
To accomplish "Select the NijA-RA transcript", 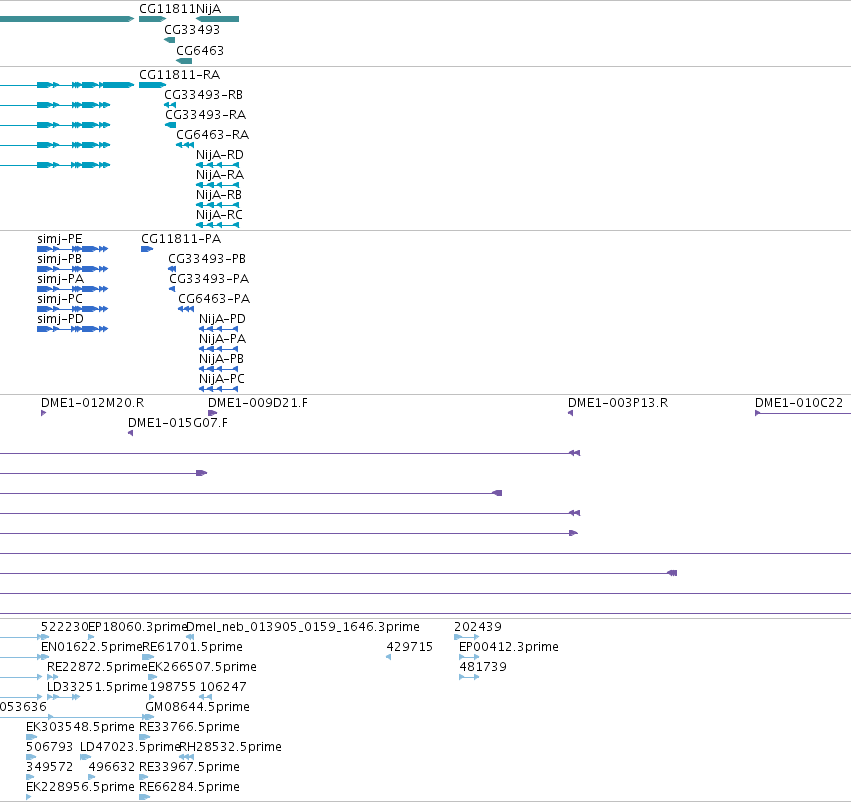I will (220, 175).
